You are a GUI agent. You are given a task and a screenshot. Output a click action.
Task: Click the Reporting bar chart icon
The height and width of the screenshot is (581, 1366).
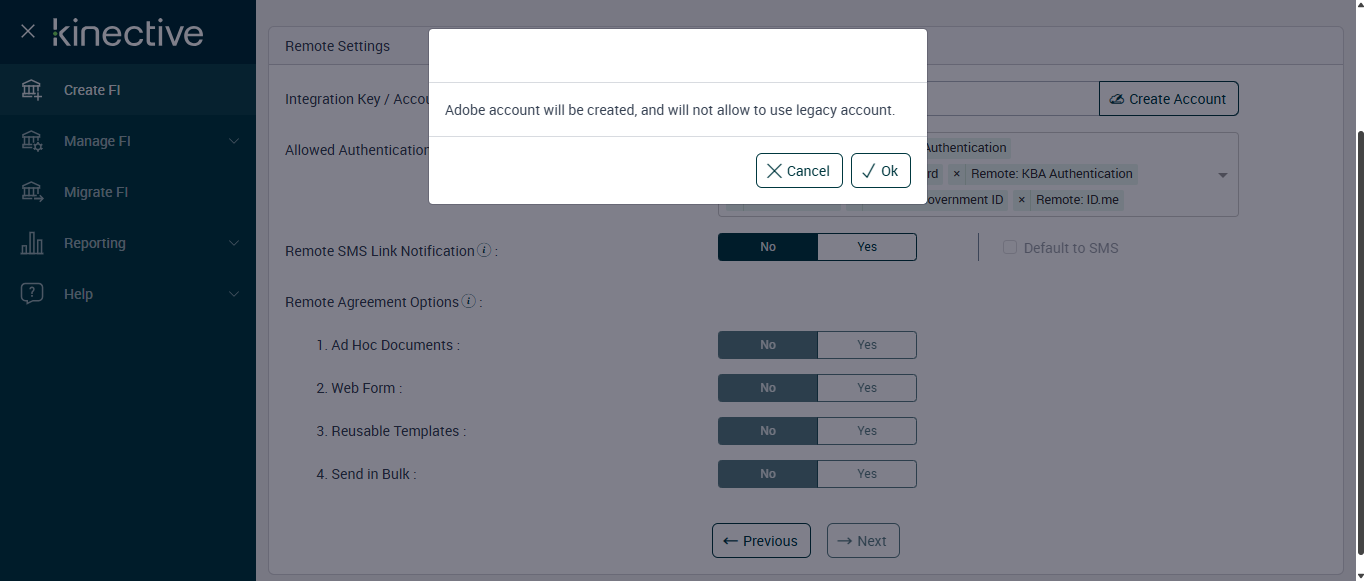tap(32, 243)
